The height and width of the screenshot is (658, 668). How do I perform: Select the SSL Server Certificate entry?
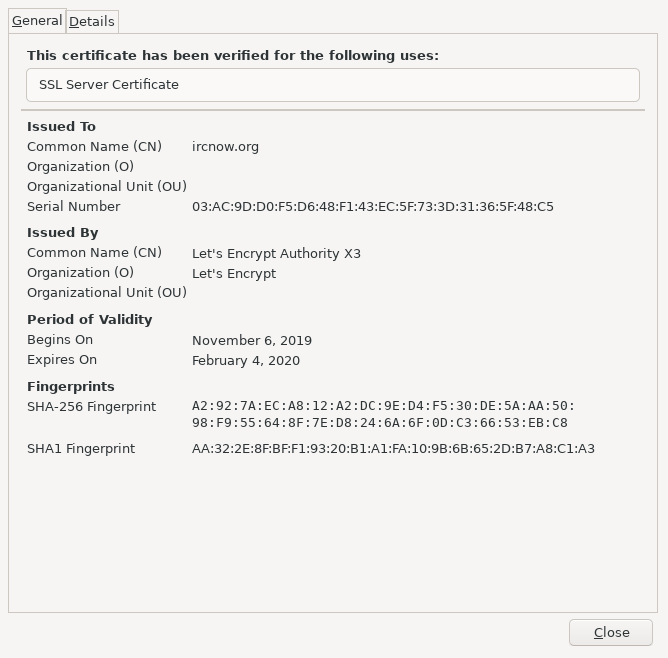click(x=333, y=85)
